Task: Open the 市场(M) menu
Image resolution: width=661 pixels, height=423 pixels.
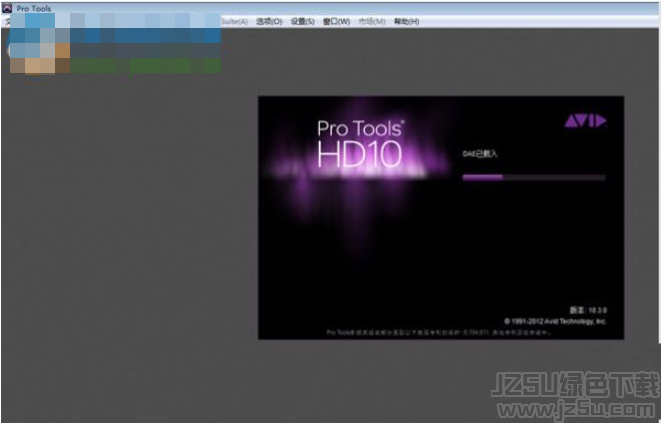Action: (x=372, y=21)
